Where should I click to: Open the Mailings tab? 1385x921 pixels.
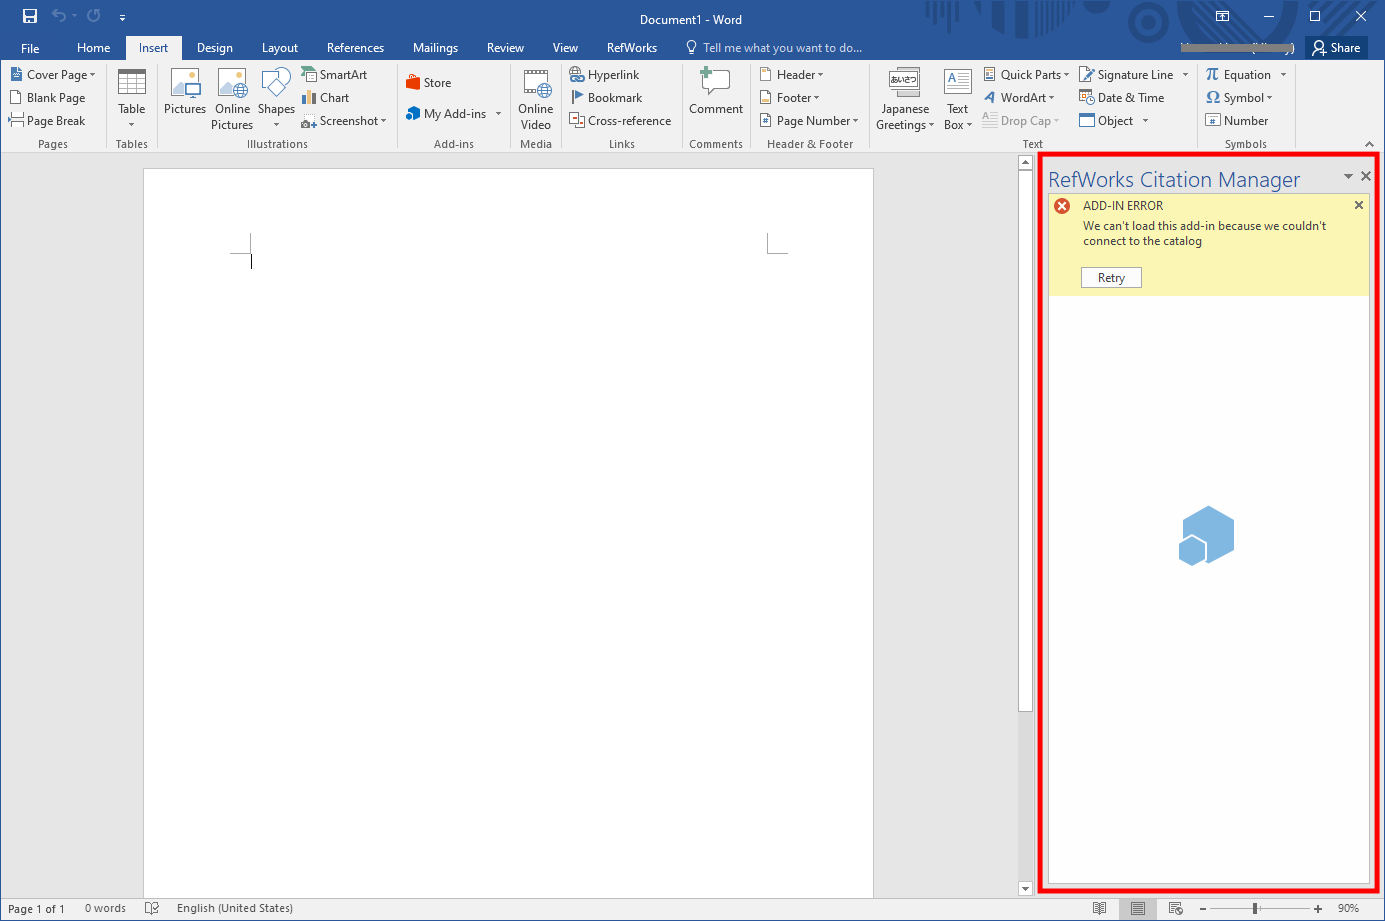pos(435,48)
